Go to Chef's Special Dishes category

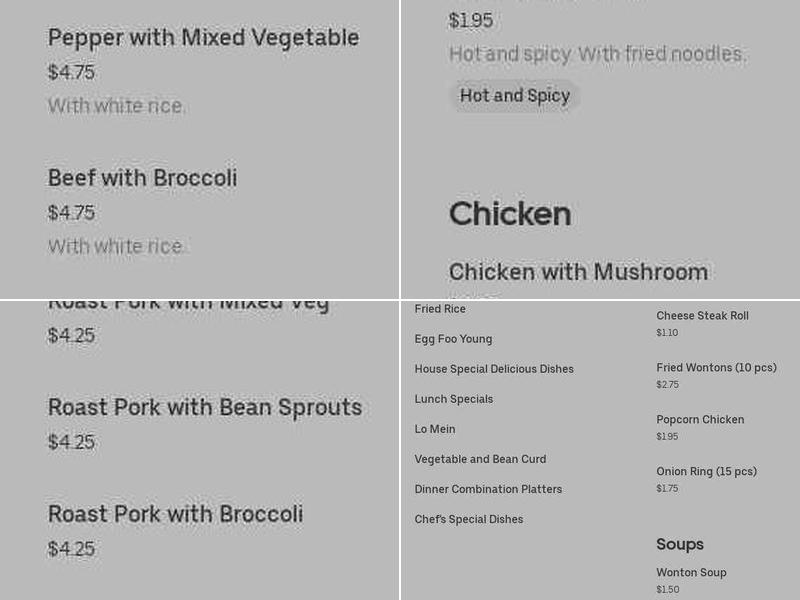pos(469,519)
